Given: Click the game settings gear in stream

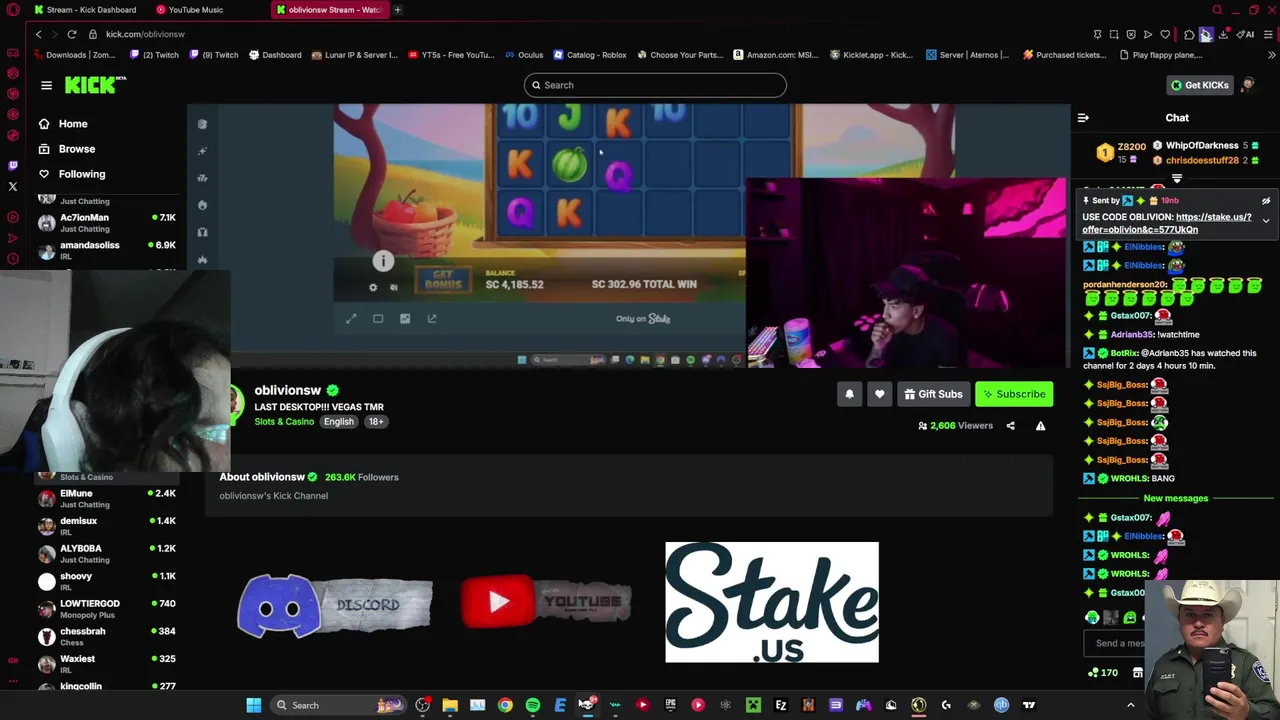Looking at the screenshot, I should 373,287.
